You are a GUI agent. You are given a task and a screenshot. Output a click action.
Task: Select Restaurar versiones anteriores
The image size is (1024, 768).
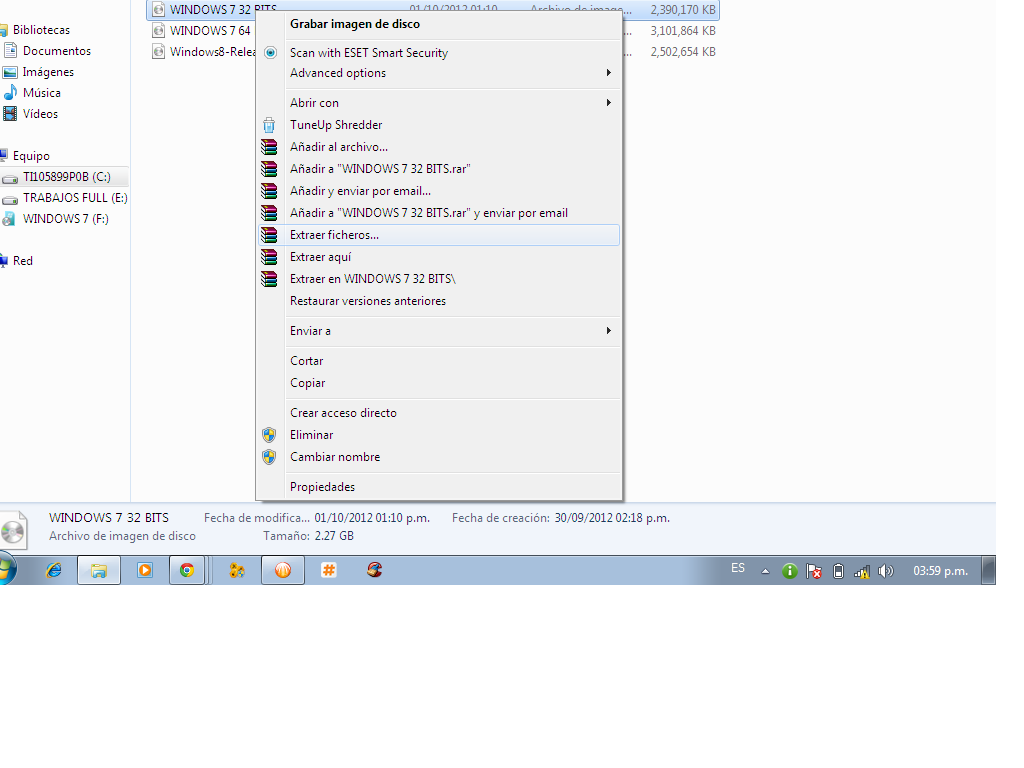(368, 301)
